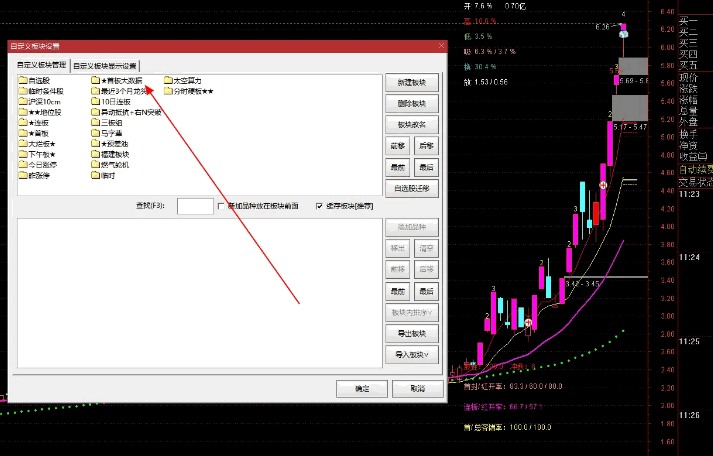Image resolution: width=713 pixels, height=456 pixels.
Task: Select the 今日涨停 folder icon
Action: (23, 165)
